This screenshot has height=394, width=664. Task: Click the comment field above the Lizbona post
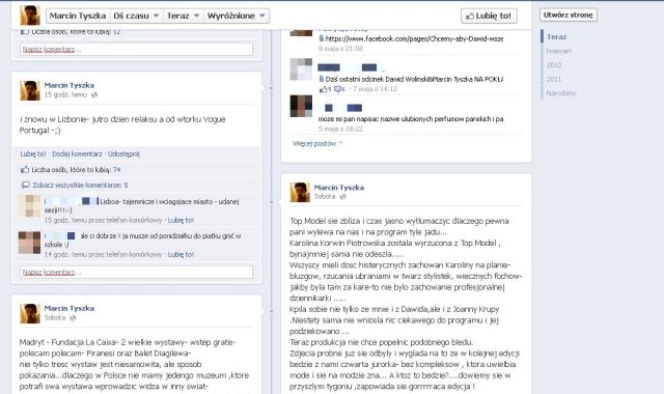pyautogui.click(x=136, y=49)
